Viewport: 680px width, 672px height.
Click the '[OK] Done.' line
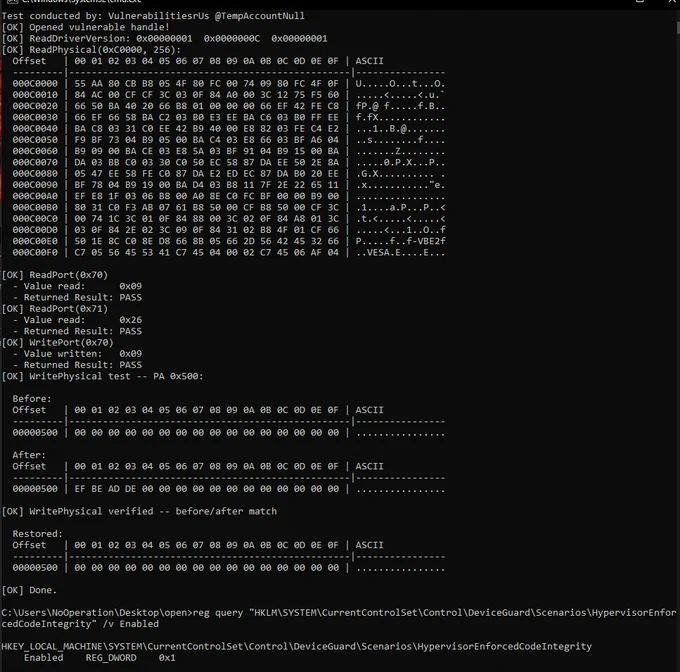pyautogui.click(x=29, y=591)
